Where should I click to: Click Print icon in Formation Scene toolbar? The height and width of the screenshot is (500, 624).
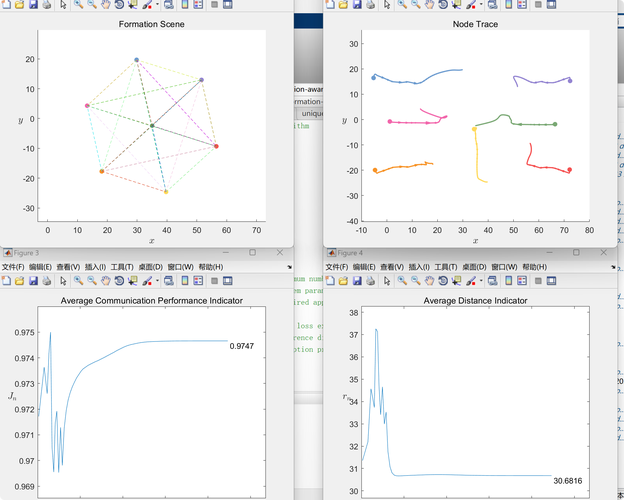(46, 5)
